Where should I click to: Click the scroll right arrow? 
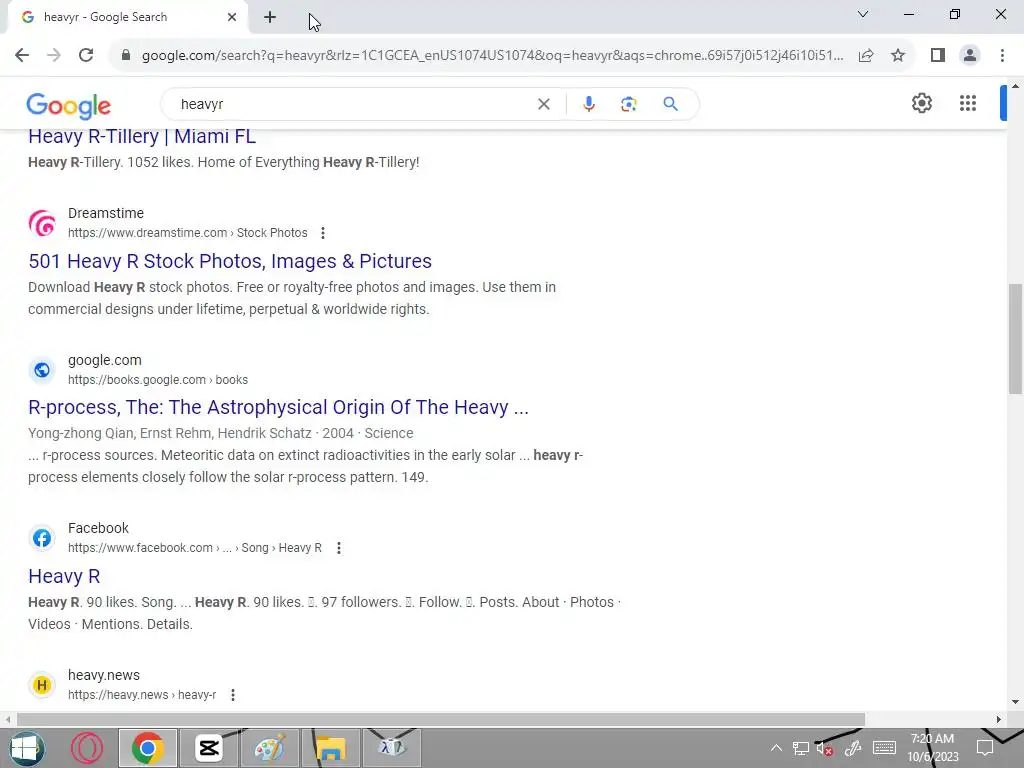point(999,720)
